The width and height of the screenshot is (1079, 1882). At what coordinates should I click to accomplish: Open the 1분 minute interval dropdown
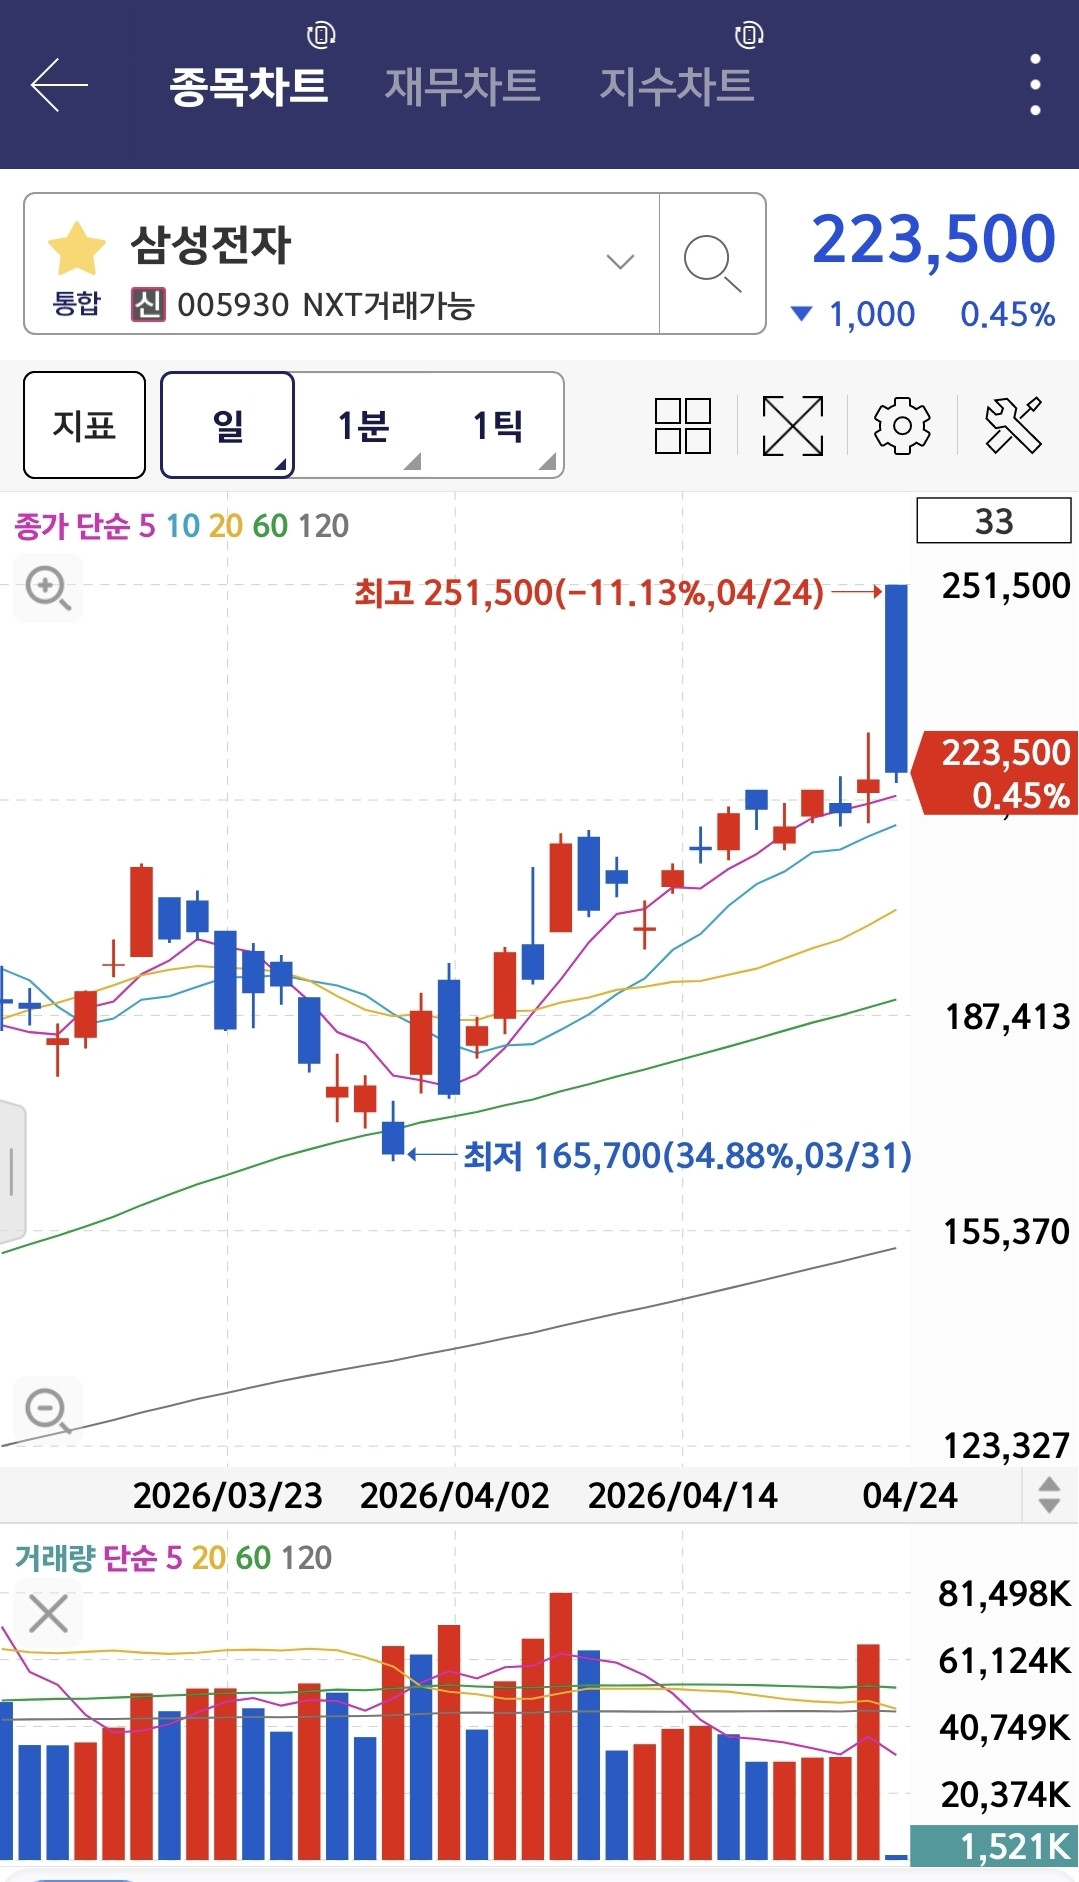364,425
